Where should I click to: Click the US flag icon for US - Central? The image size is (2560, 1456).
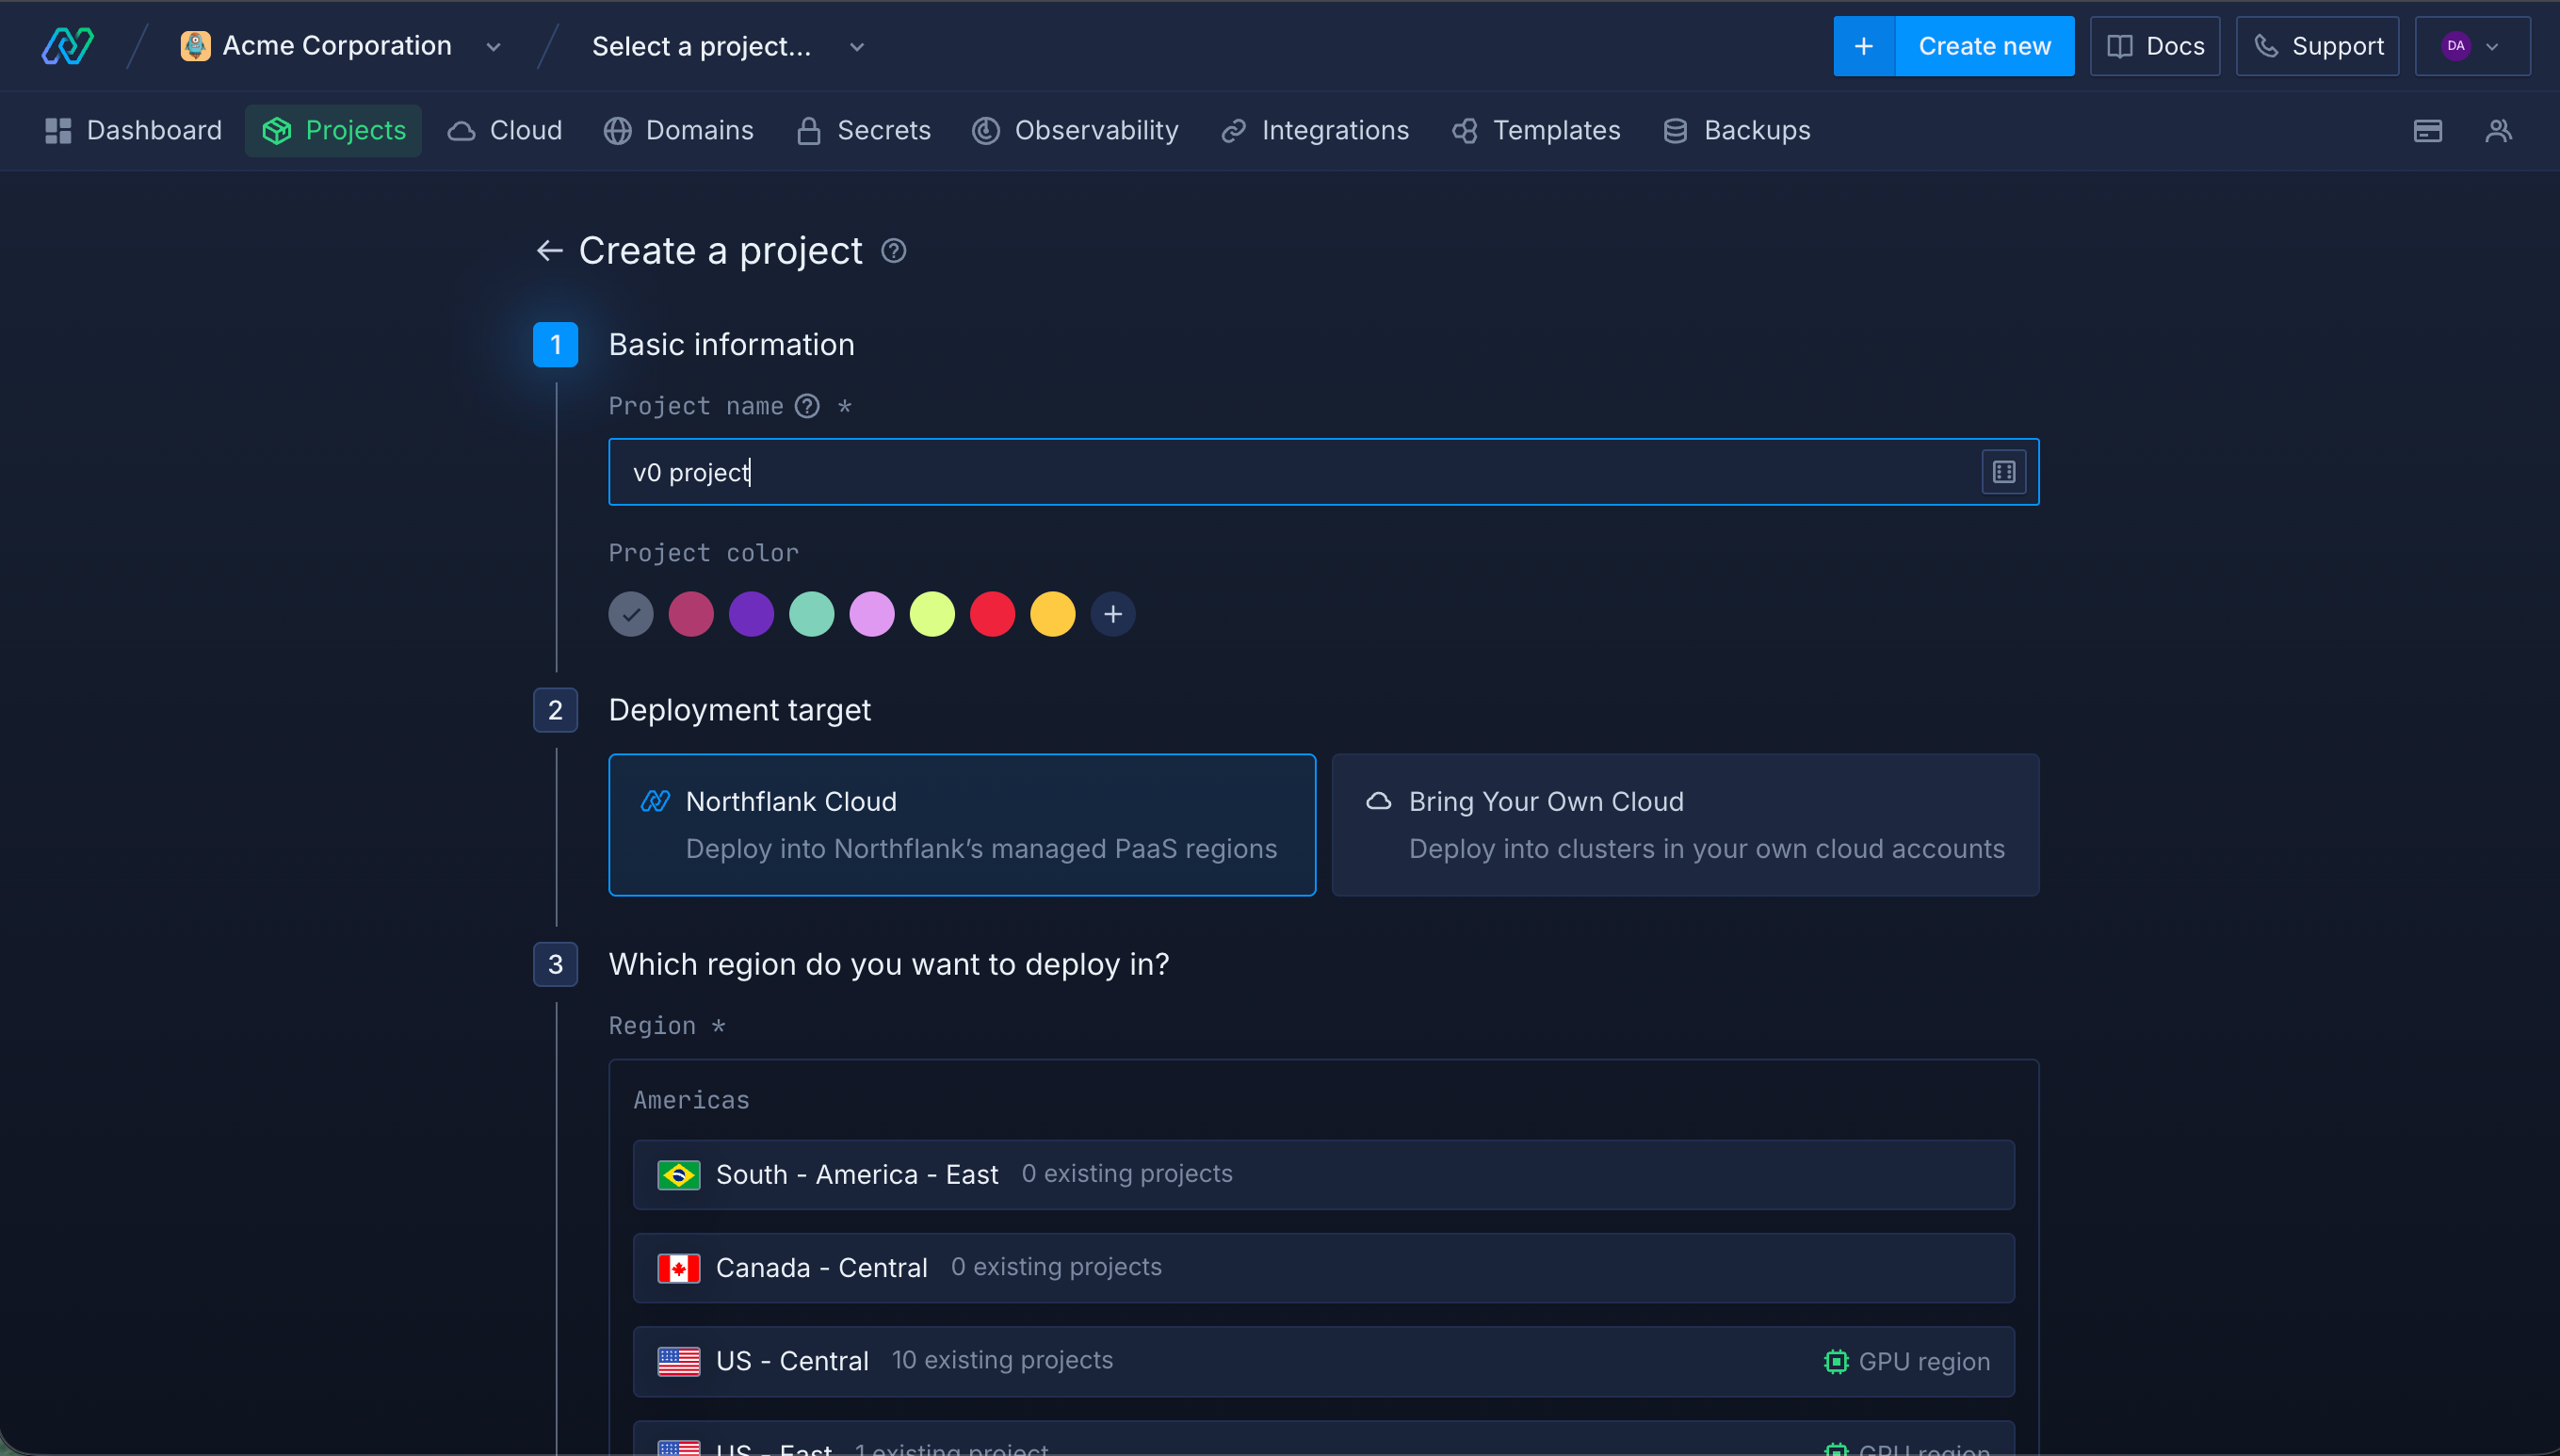point(679,1362)
